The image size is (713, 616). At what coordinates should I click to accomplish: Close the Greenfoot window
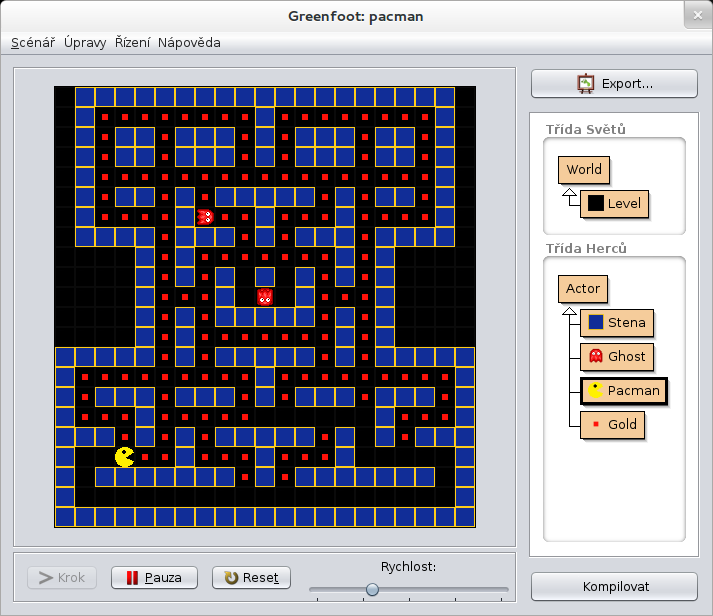pos(698,15)
